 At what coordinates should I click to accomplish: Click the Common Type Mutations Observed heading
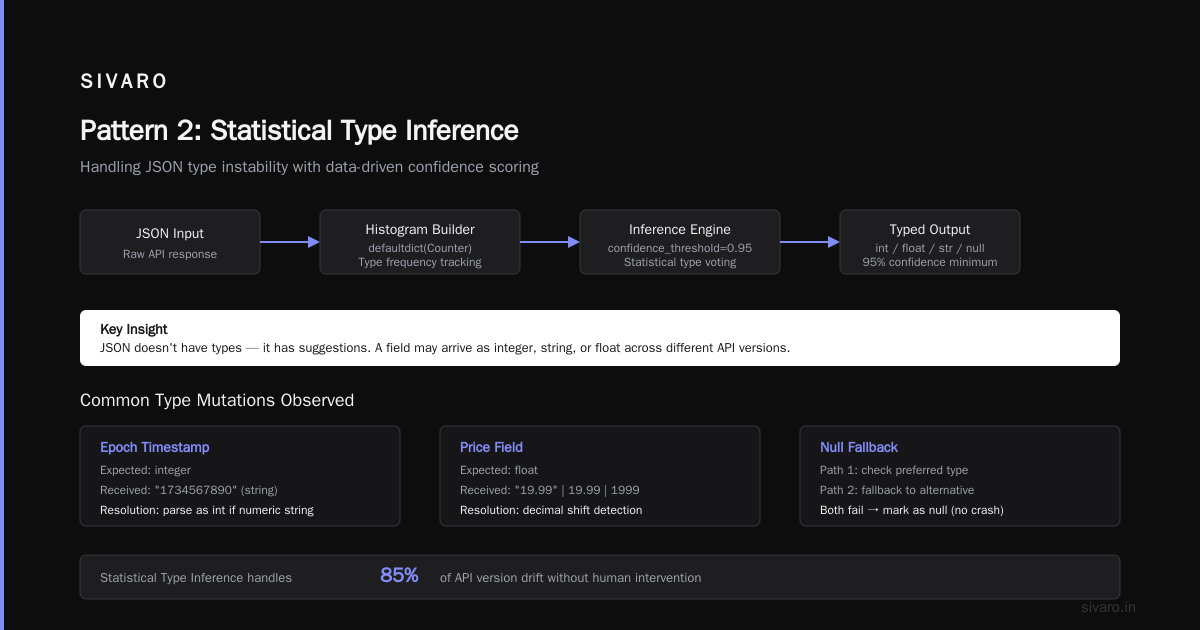tap(217, 400)
